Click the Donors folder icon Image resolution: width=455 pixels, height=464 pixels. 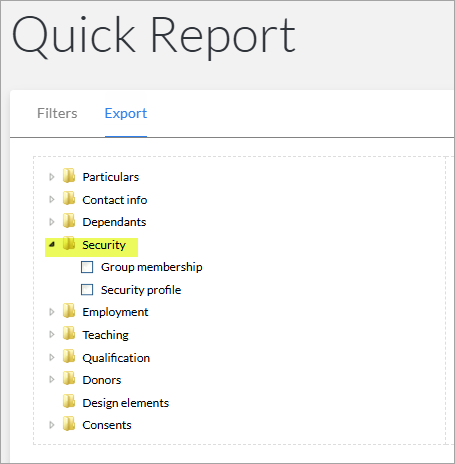69,379
